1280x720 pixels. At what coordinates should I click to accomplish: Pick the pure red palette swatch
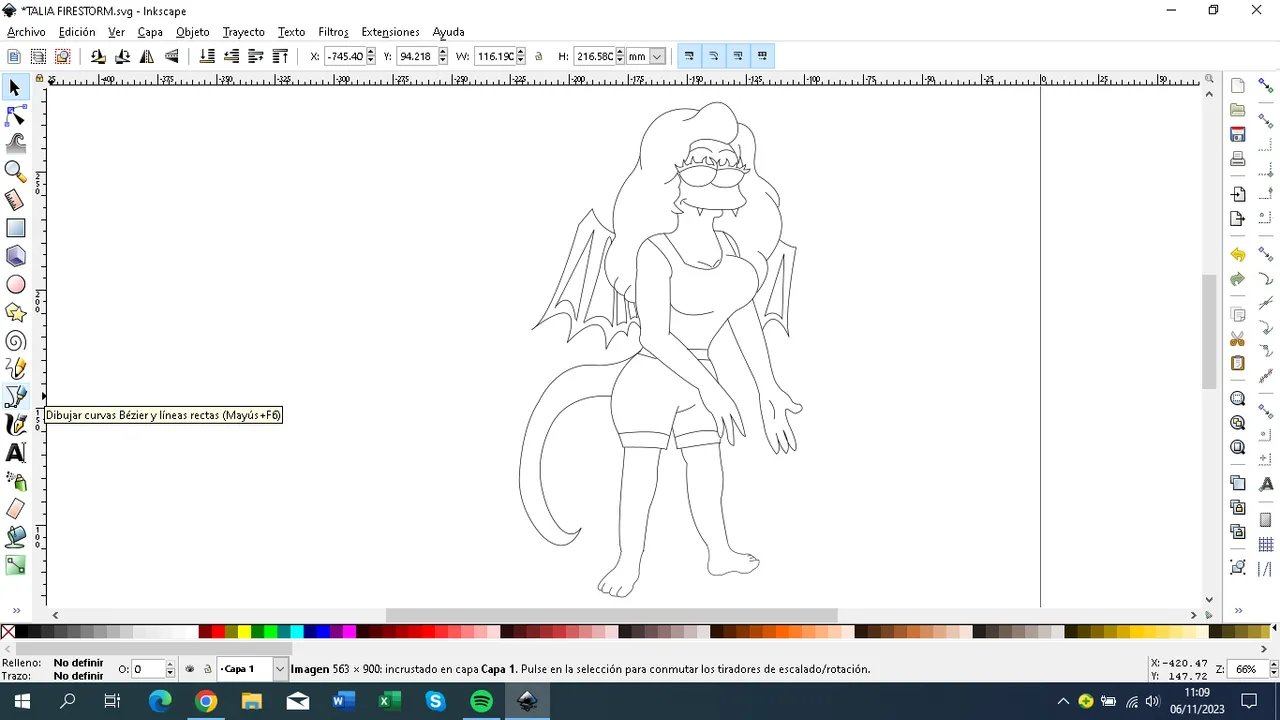point(218,631)
